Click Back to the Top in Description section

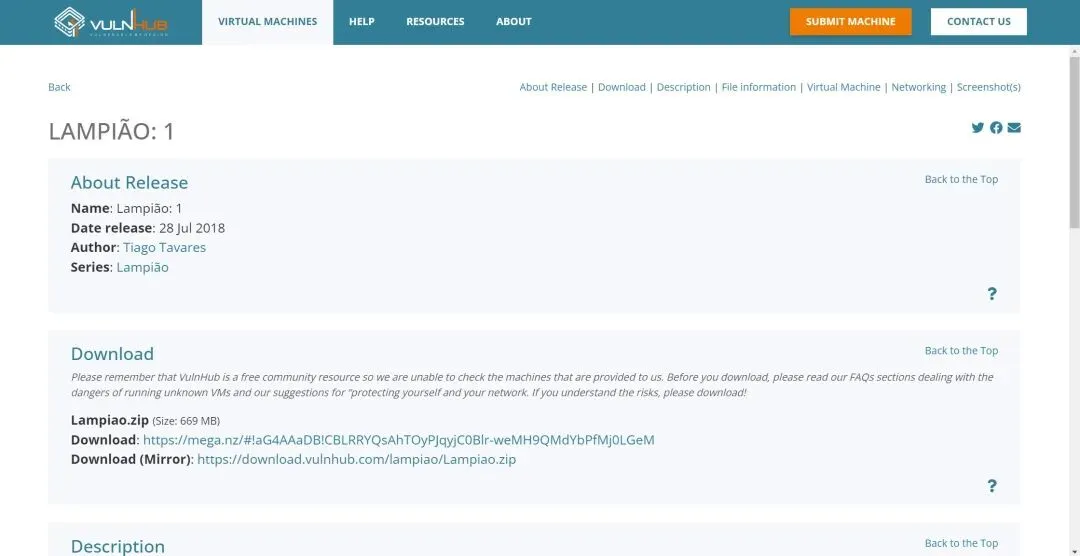tap(962, 543)
